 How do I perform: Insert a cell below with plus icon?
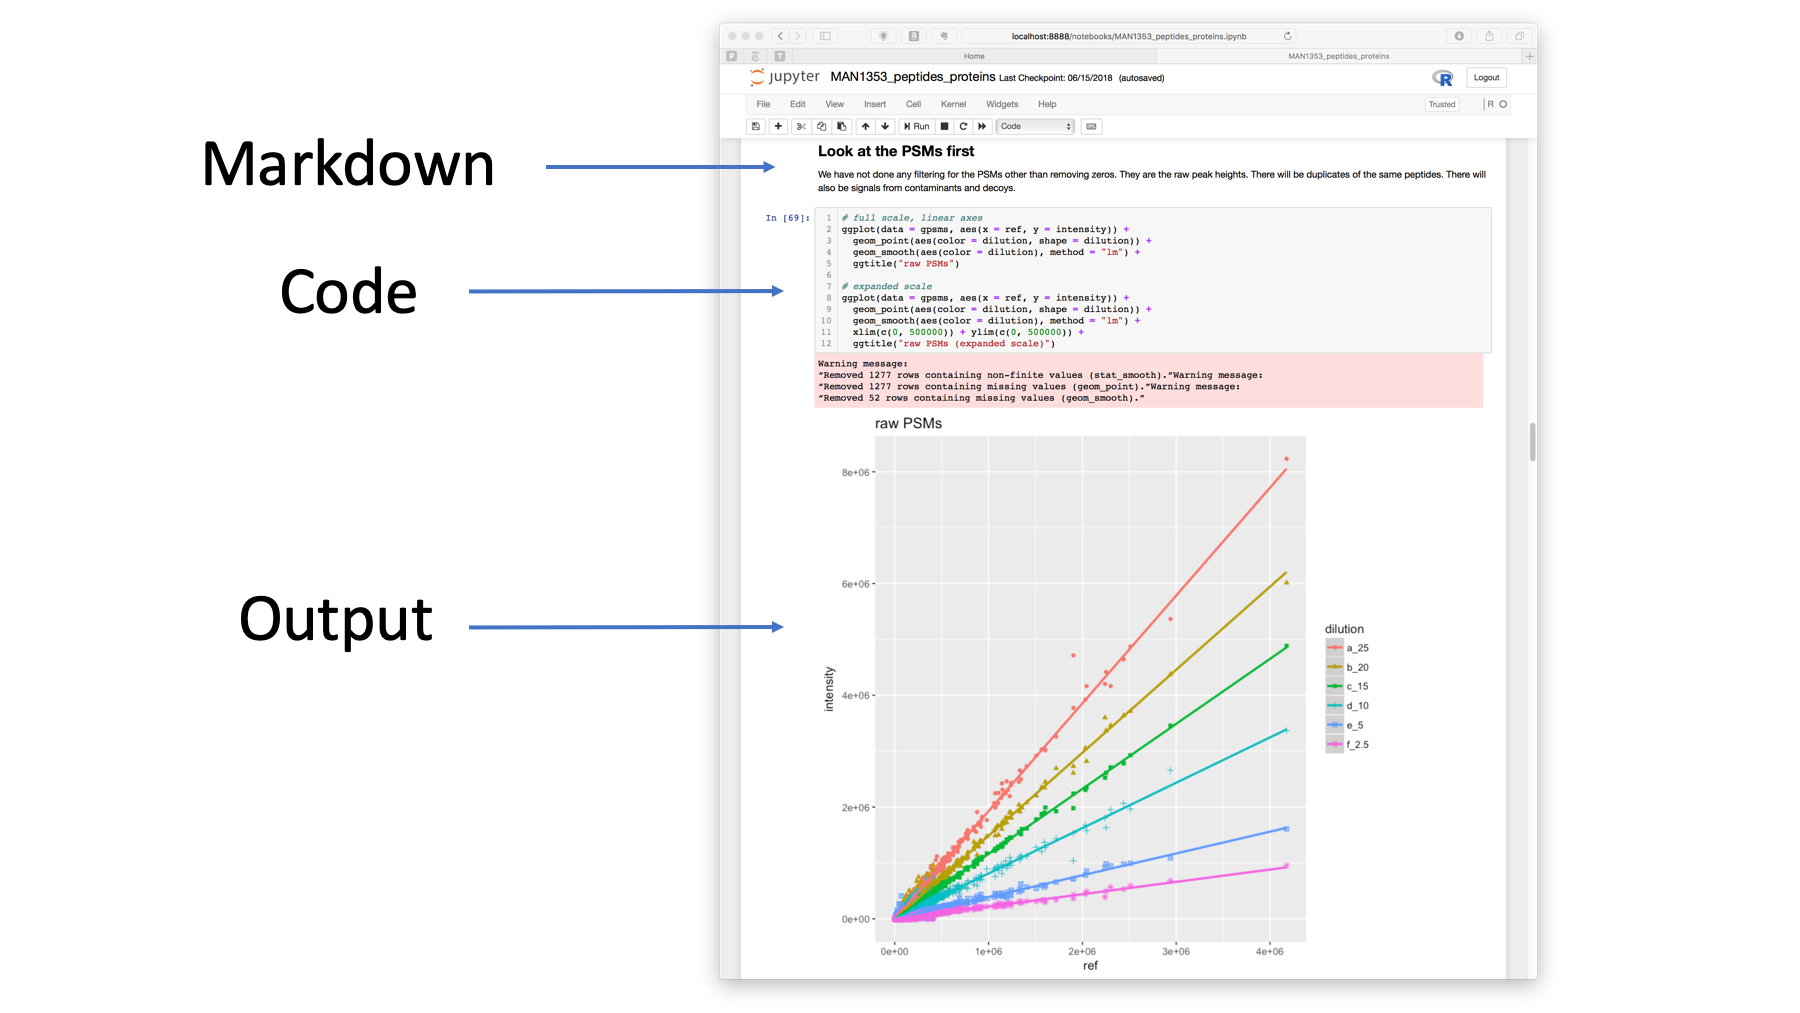[x=778, y=126]
